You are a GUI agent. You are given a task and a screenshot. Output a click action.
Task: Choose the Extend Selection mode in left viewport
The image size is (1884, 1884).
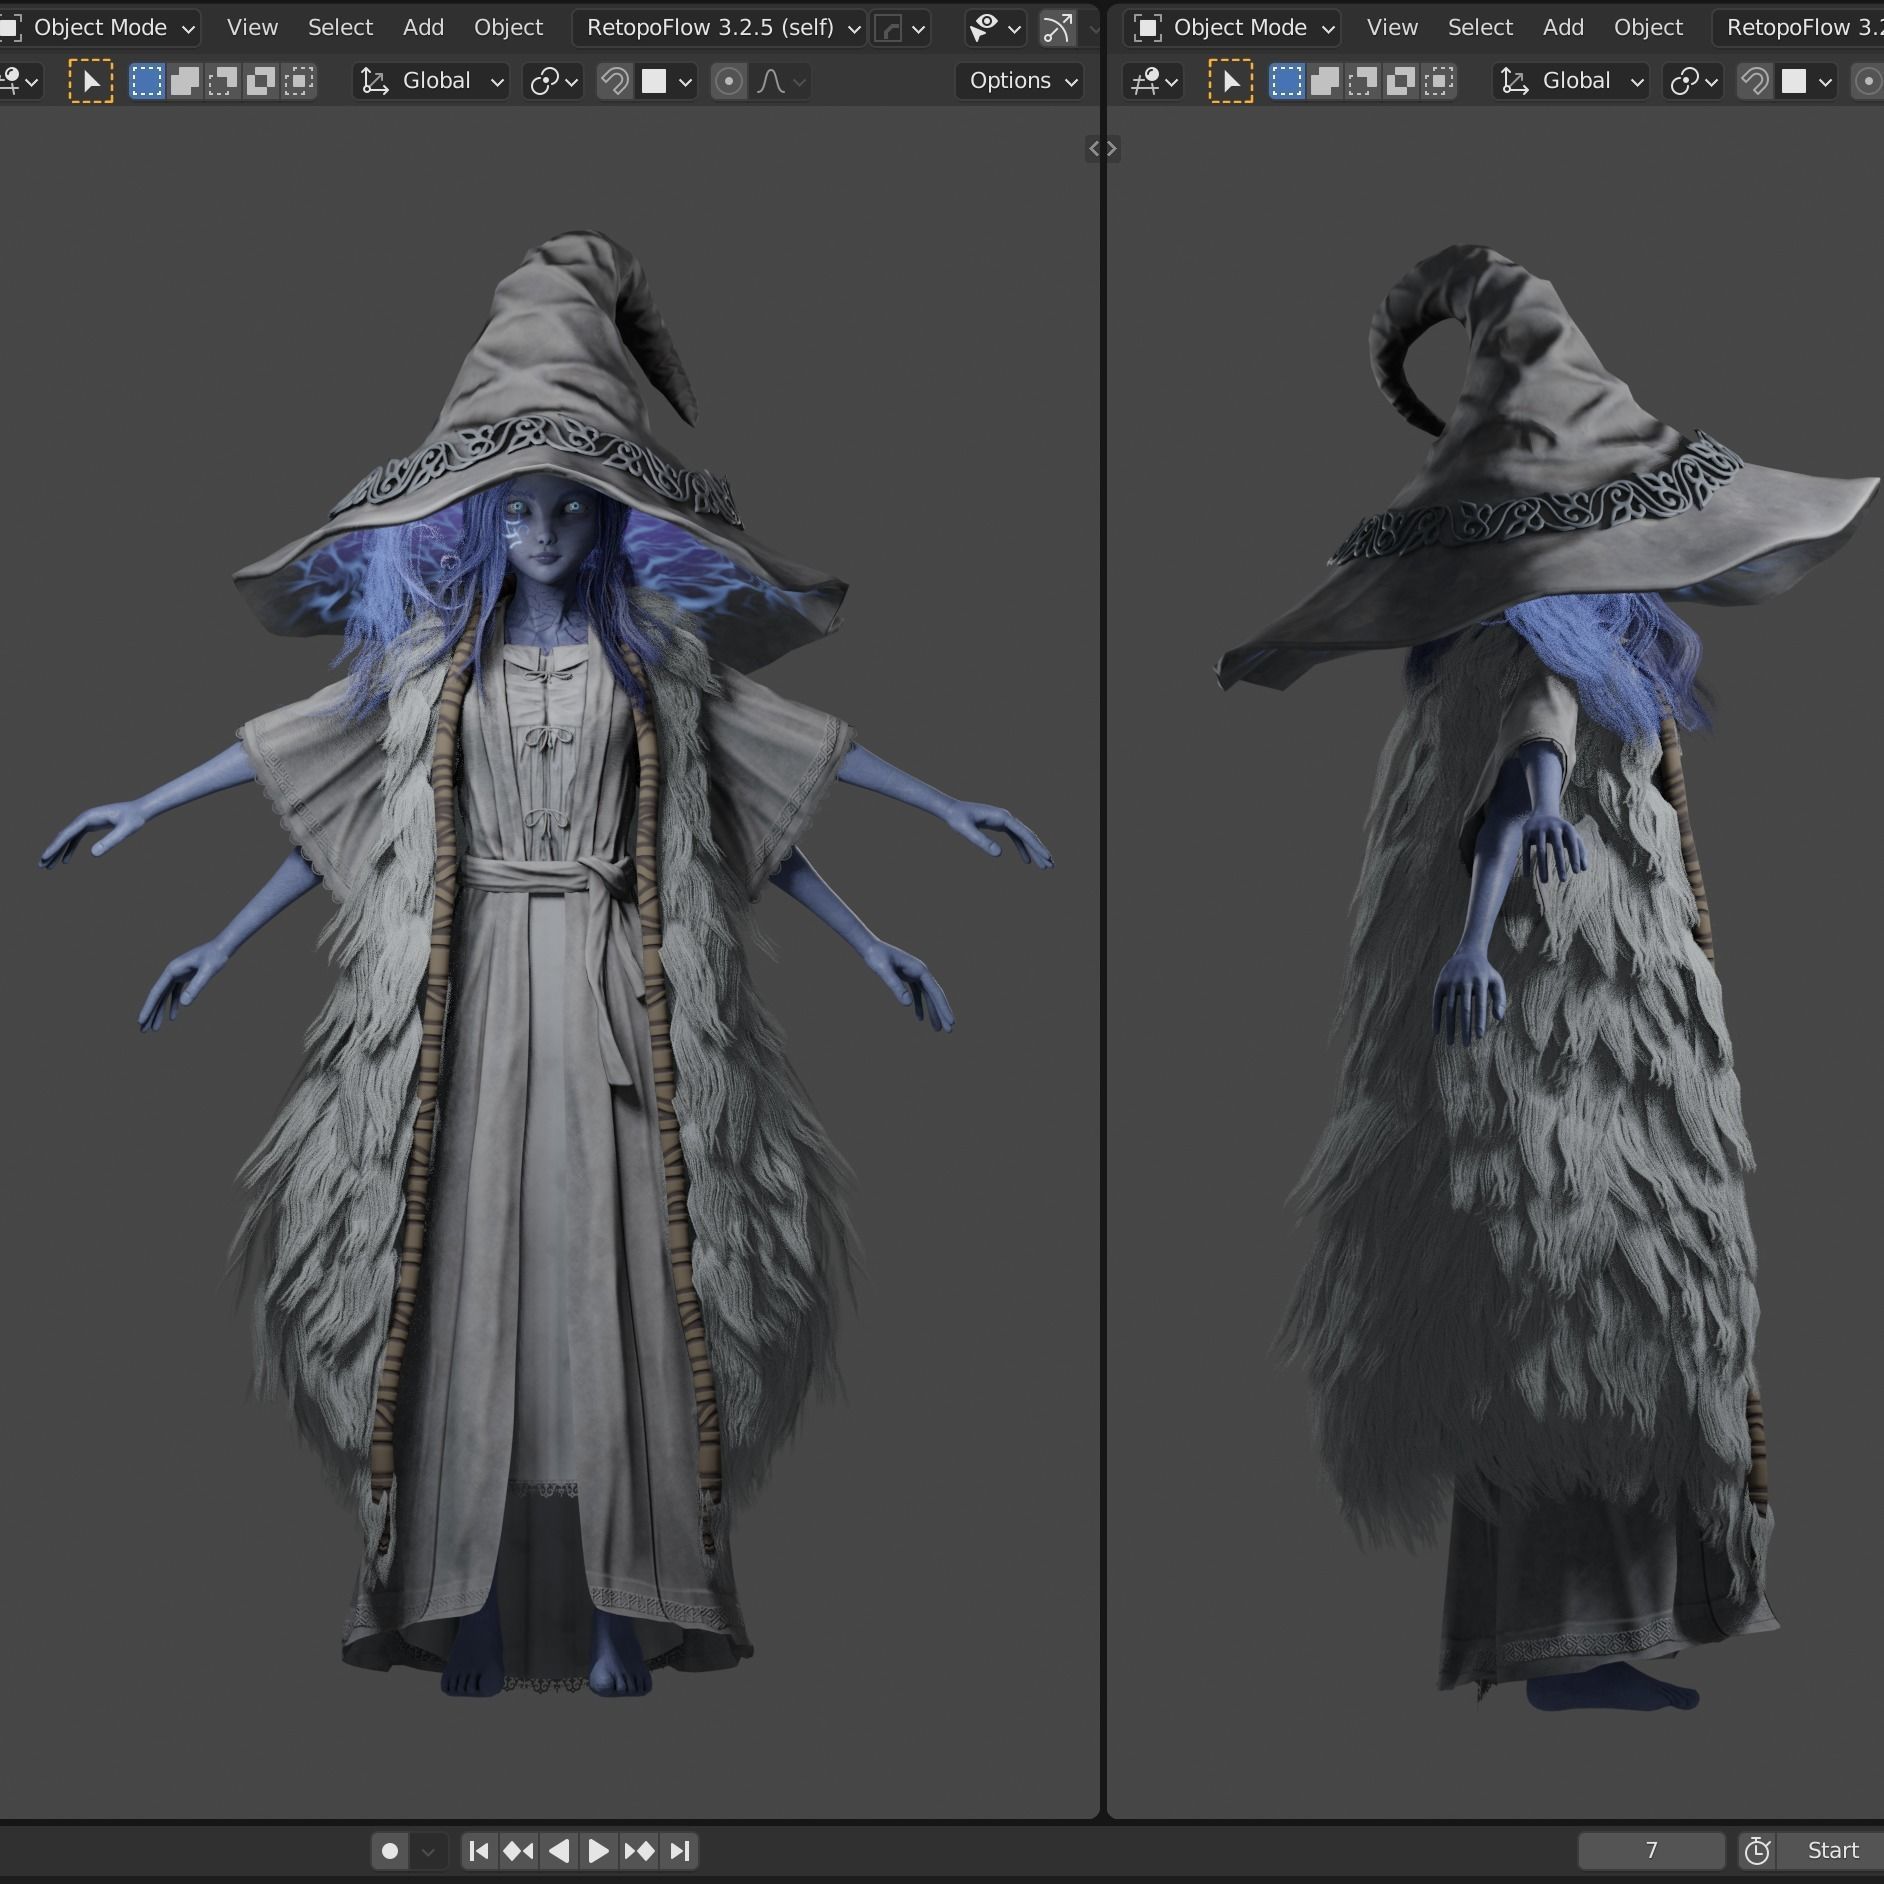tap(185, 81)
